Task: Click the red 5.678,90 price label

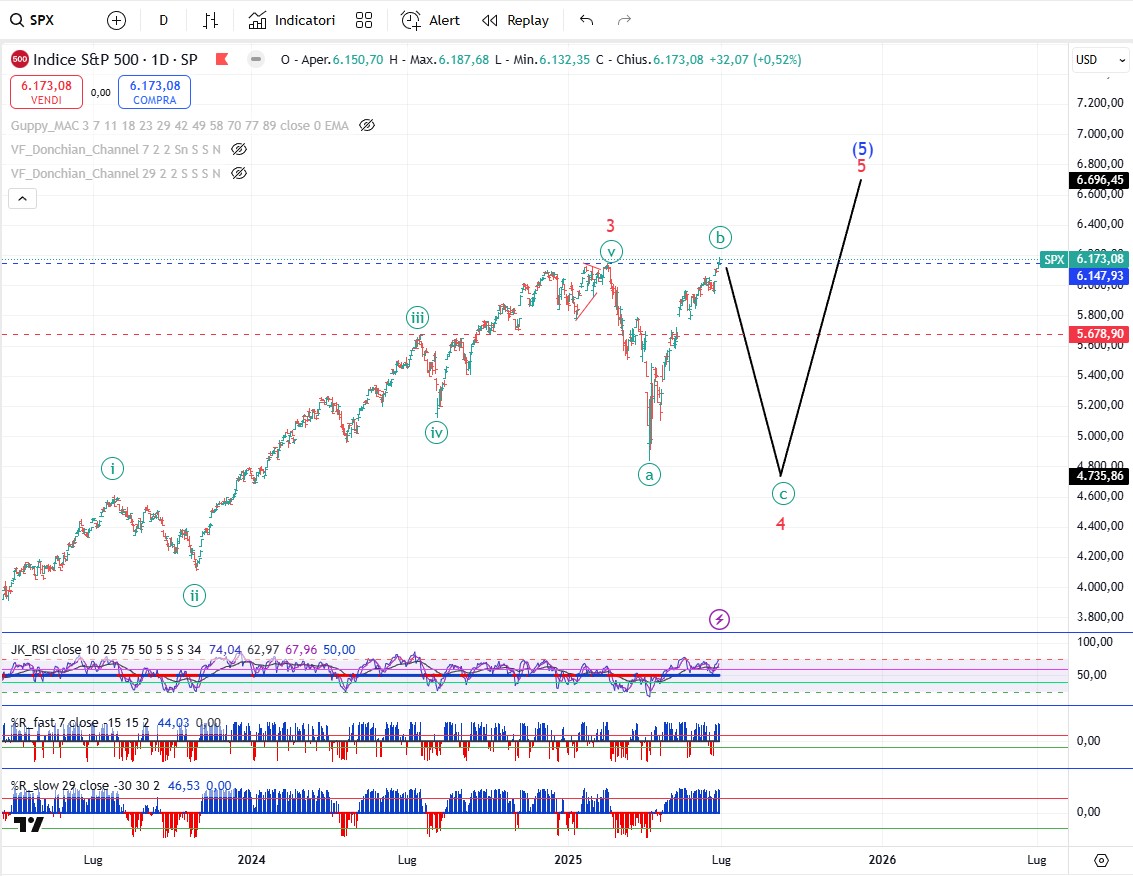Action: (1100, 334)
